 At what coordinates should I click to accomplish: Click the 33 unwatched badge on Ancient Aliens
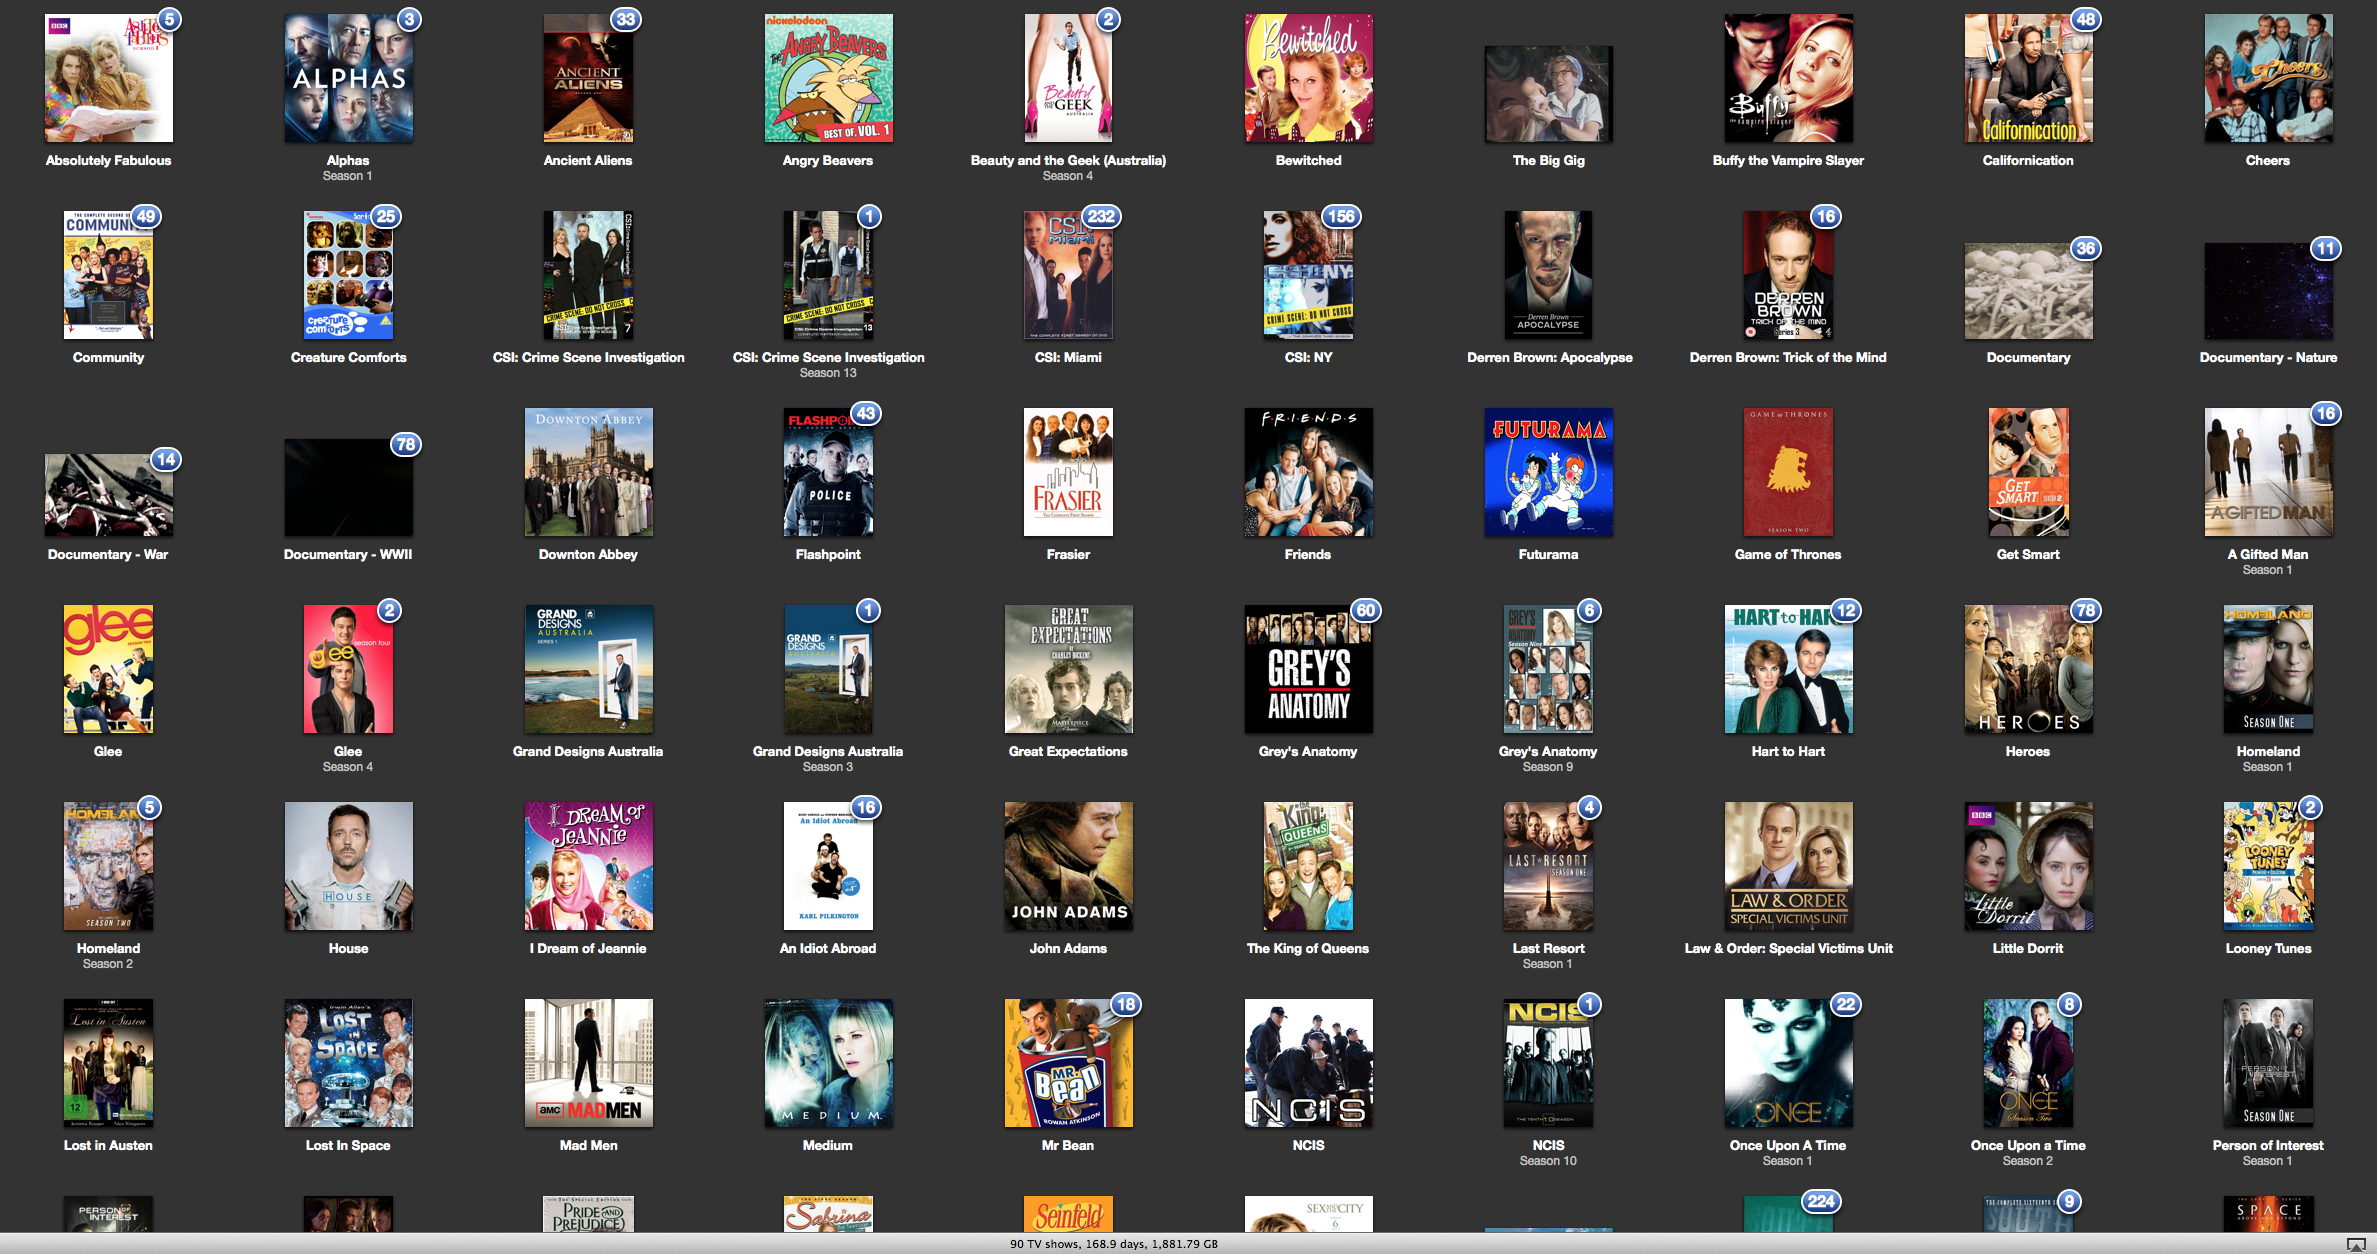(x=625, y=19)
